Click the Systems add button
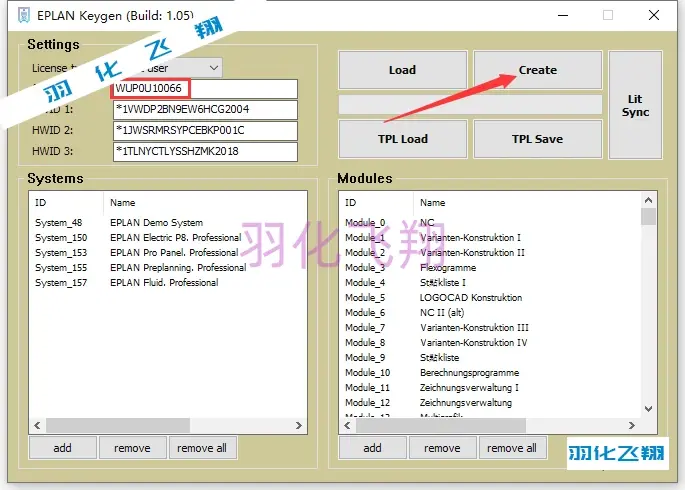Image resolution: width=685 pixels, height=490 pixels. pyautogui.click(x=62, y=448)
